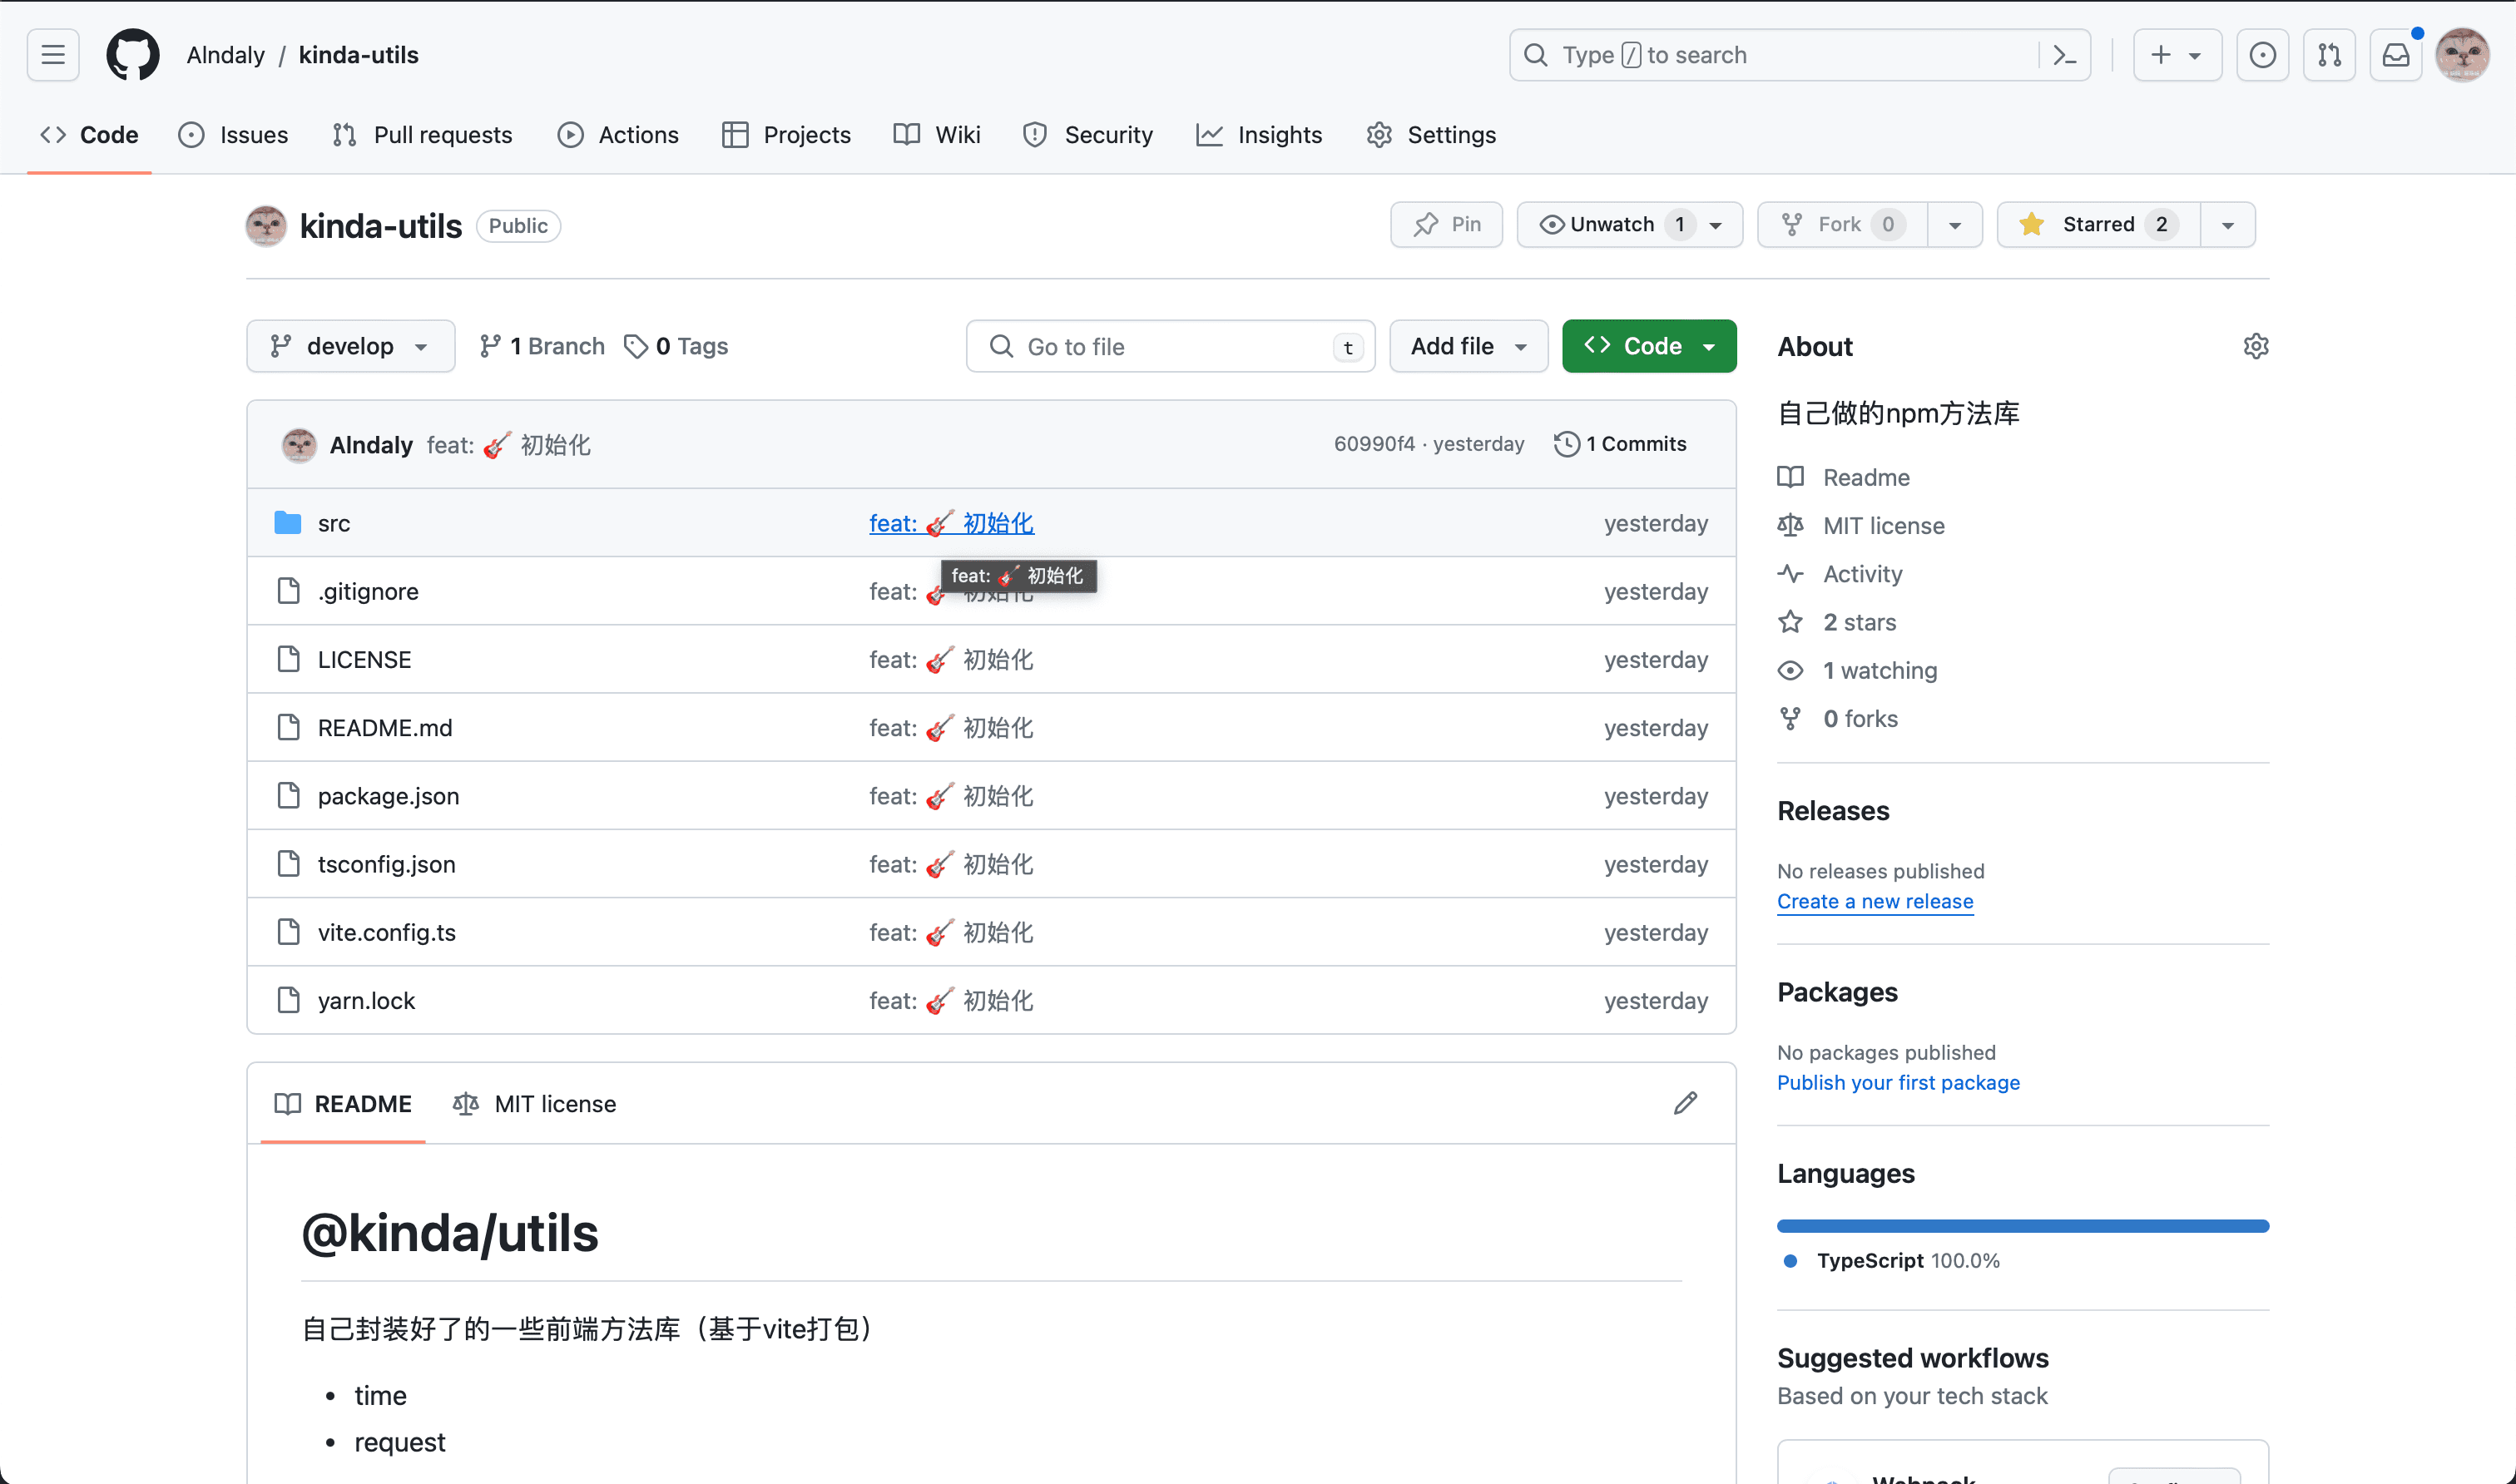Click the repository owner avatar beside kinda-utils
The height and width of the screenshot is (1484, 2516).
coord(266,226)
